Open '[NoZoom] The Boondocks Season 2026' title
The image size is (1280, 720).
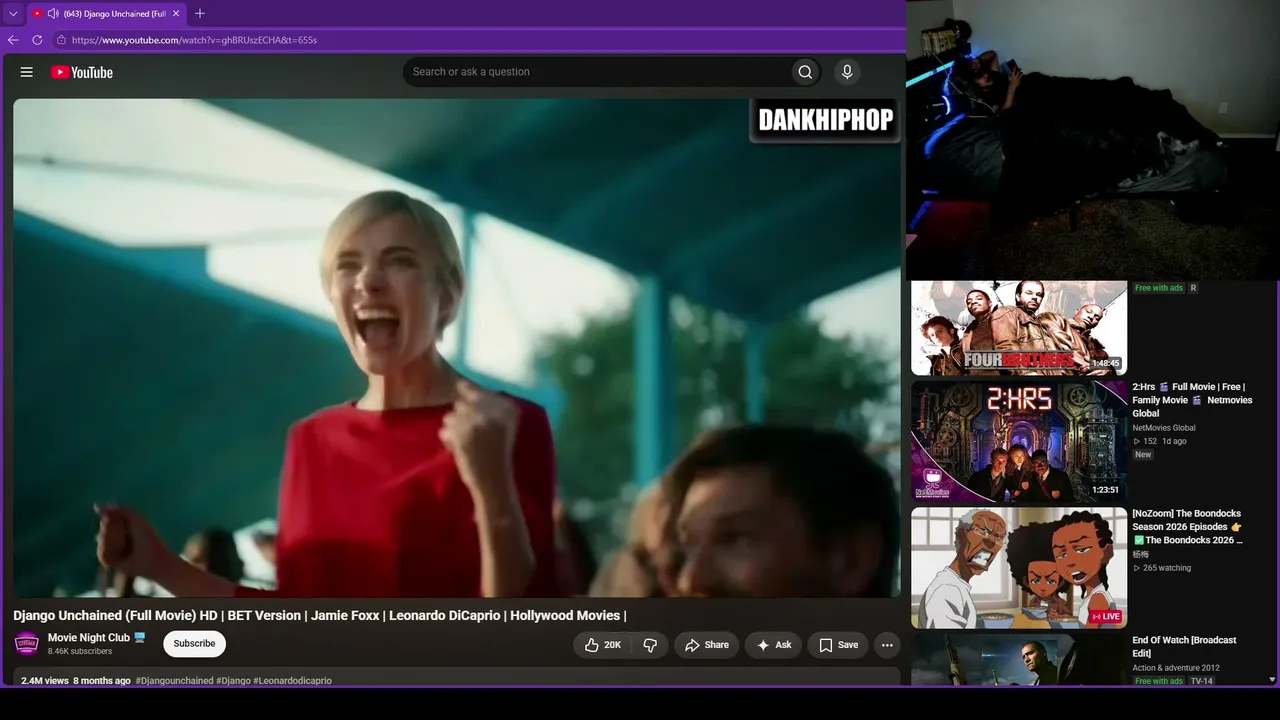click(1187, 527)
